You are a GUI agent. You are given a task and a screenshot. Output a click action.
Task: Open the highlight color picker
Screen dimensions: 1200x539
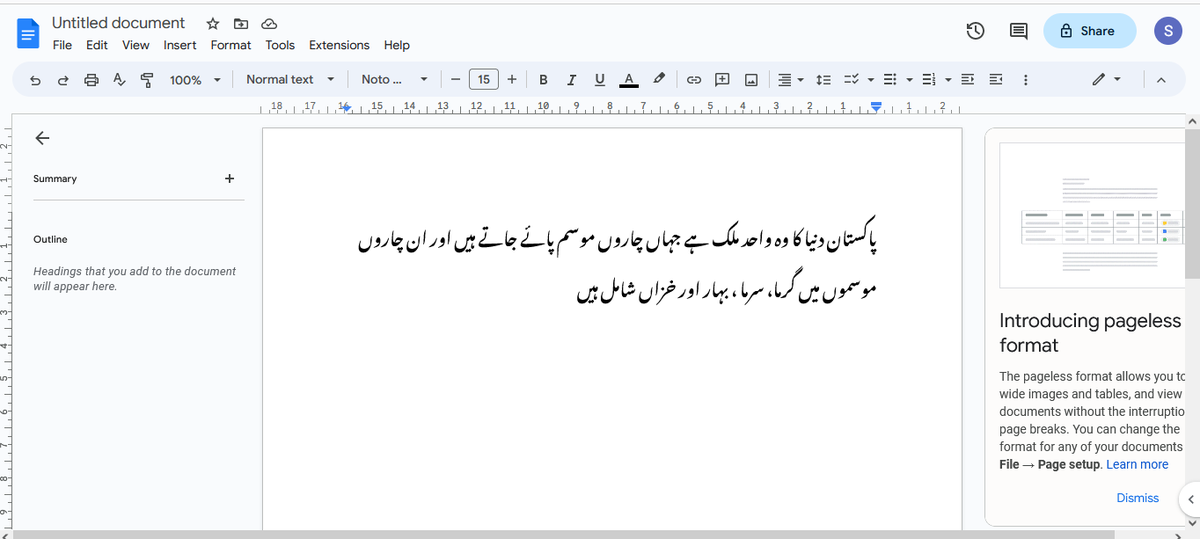(x=658, y=80)
